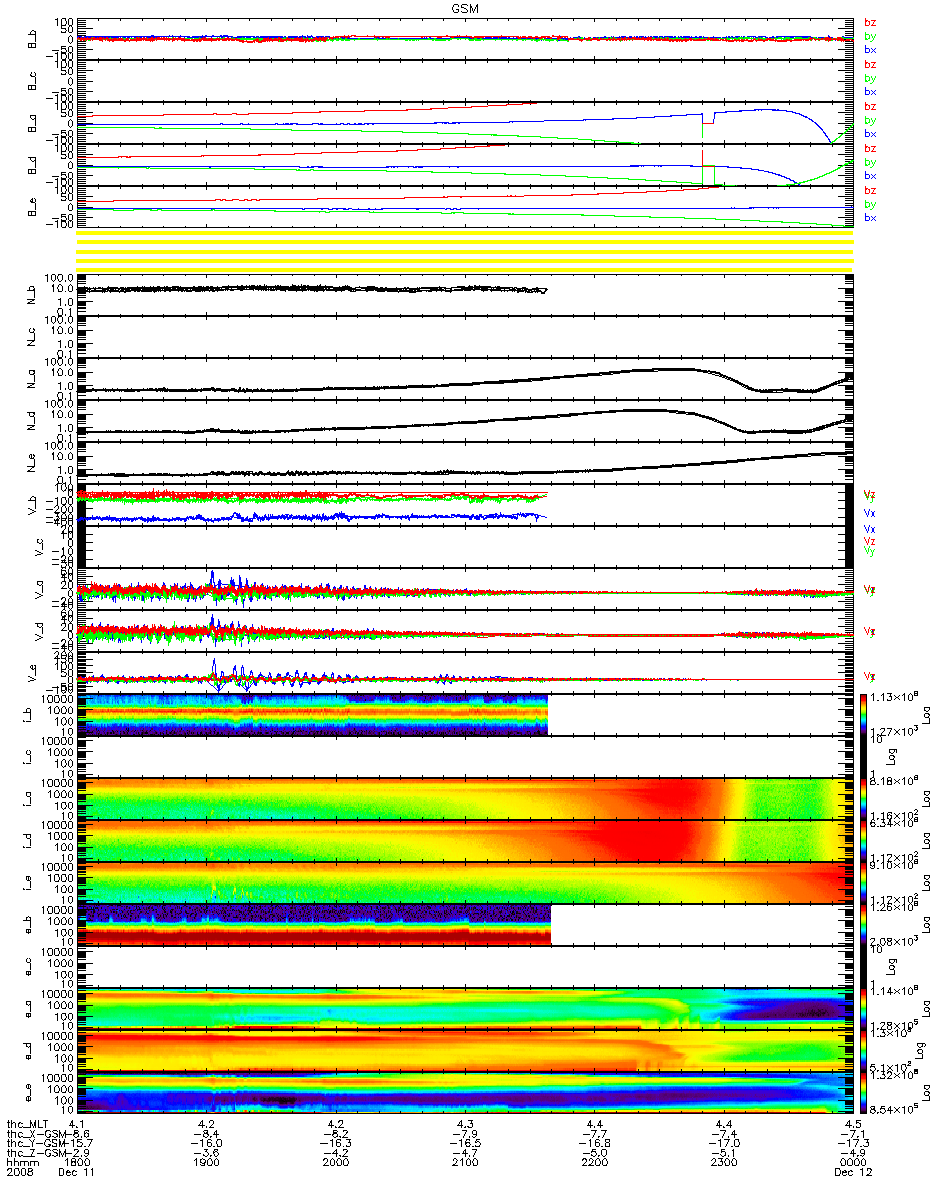Click the red bz legend of B_b panel

870,23
